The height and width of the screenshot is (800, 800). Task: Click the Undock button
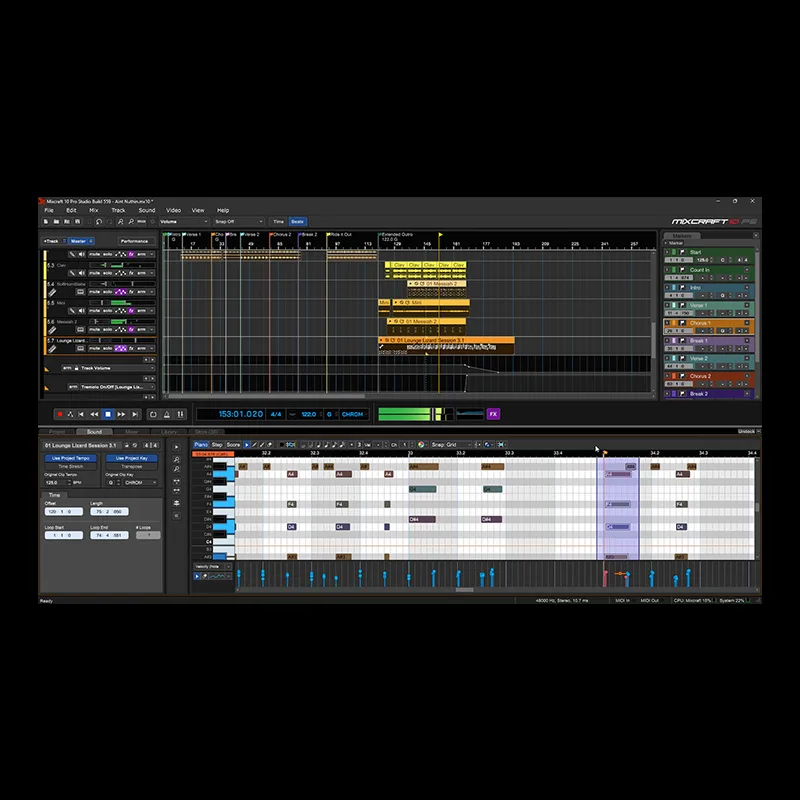[746, 431]
